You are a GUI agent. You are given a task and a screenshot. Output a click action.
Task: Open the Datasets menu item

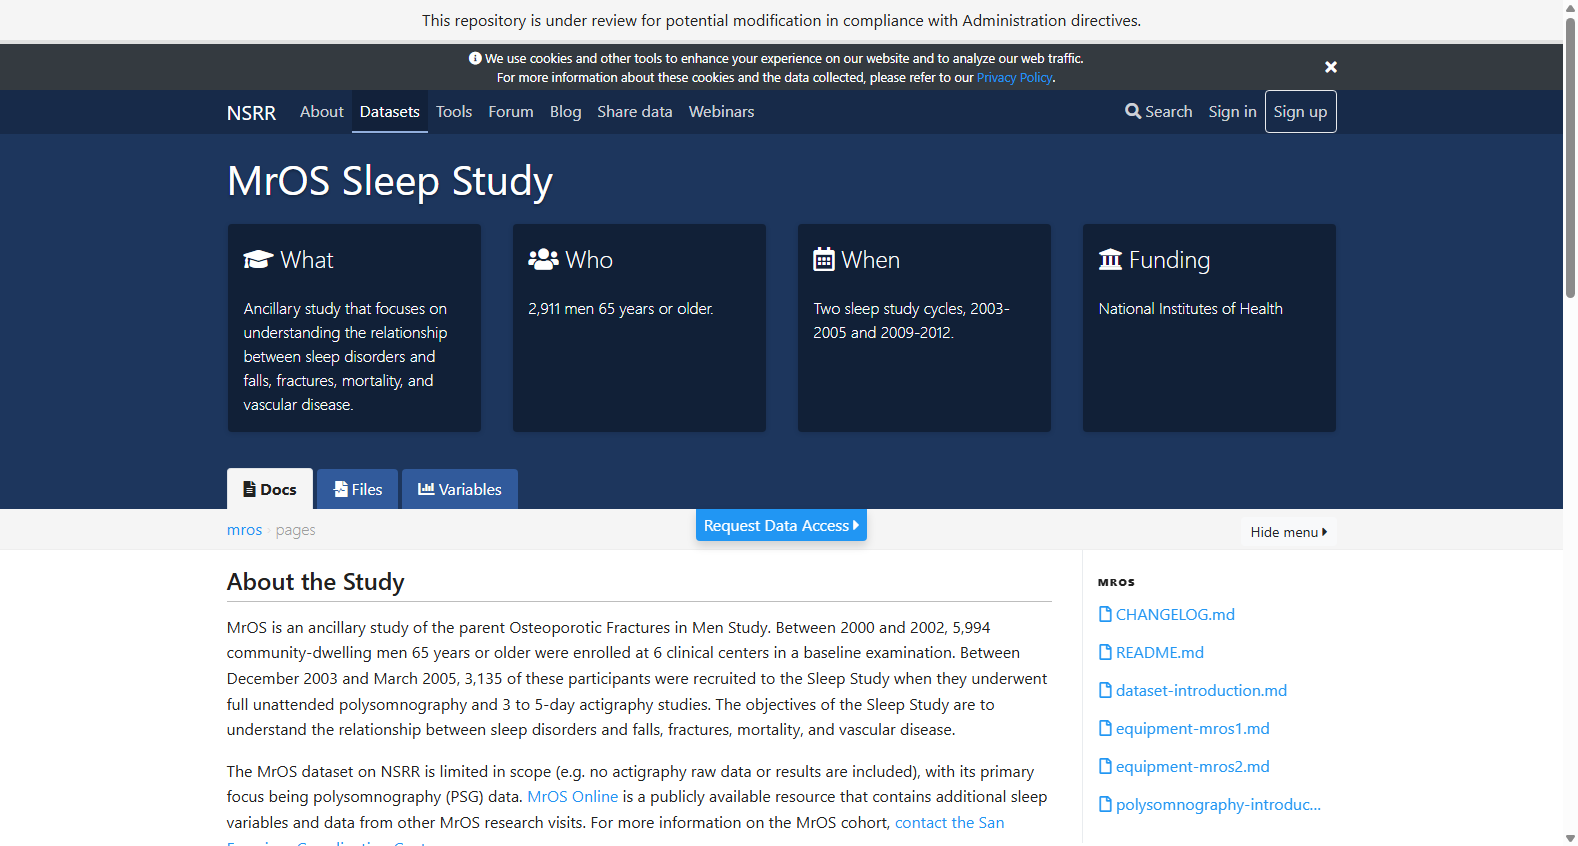point(390,112)
